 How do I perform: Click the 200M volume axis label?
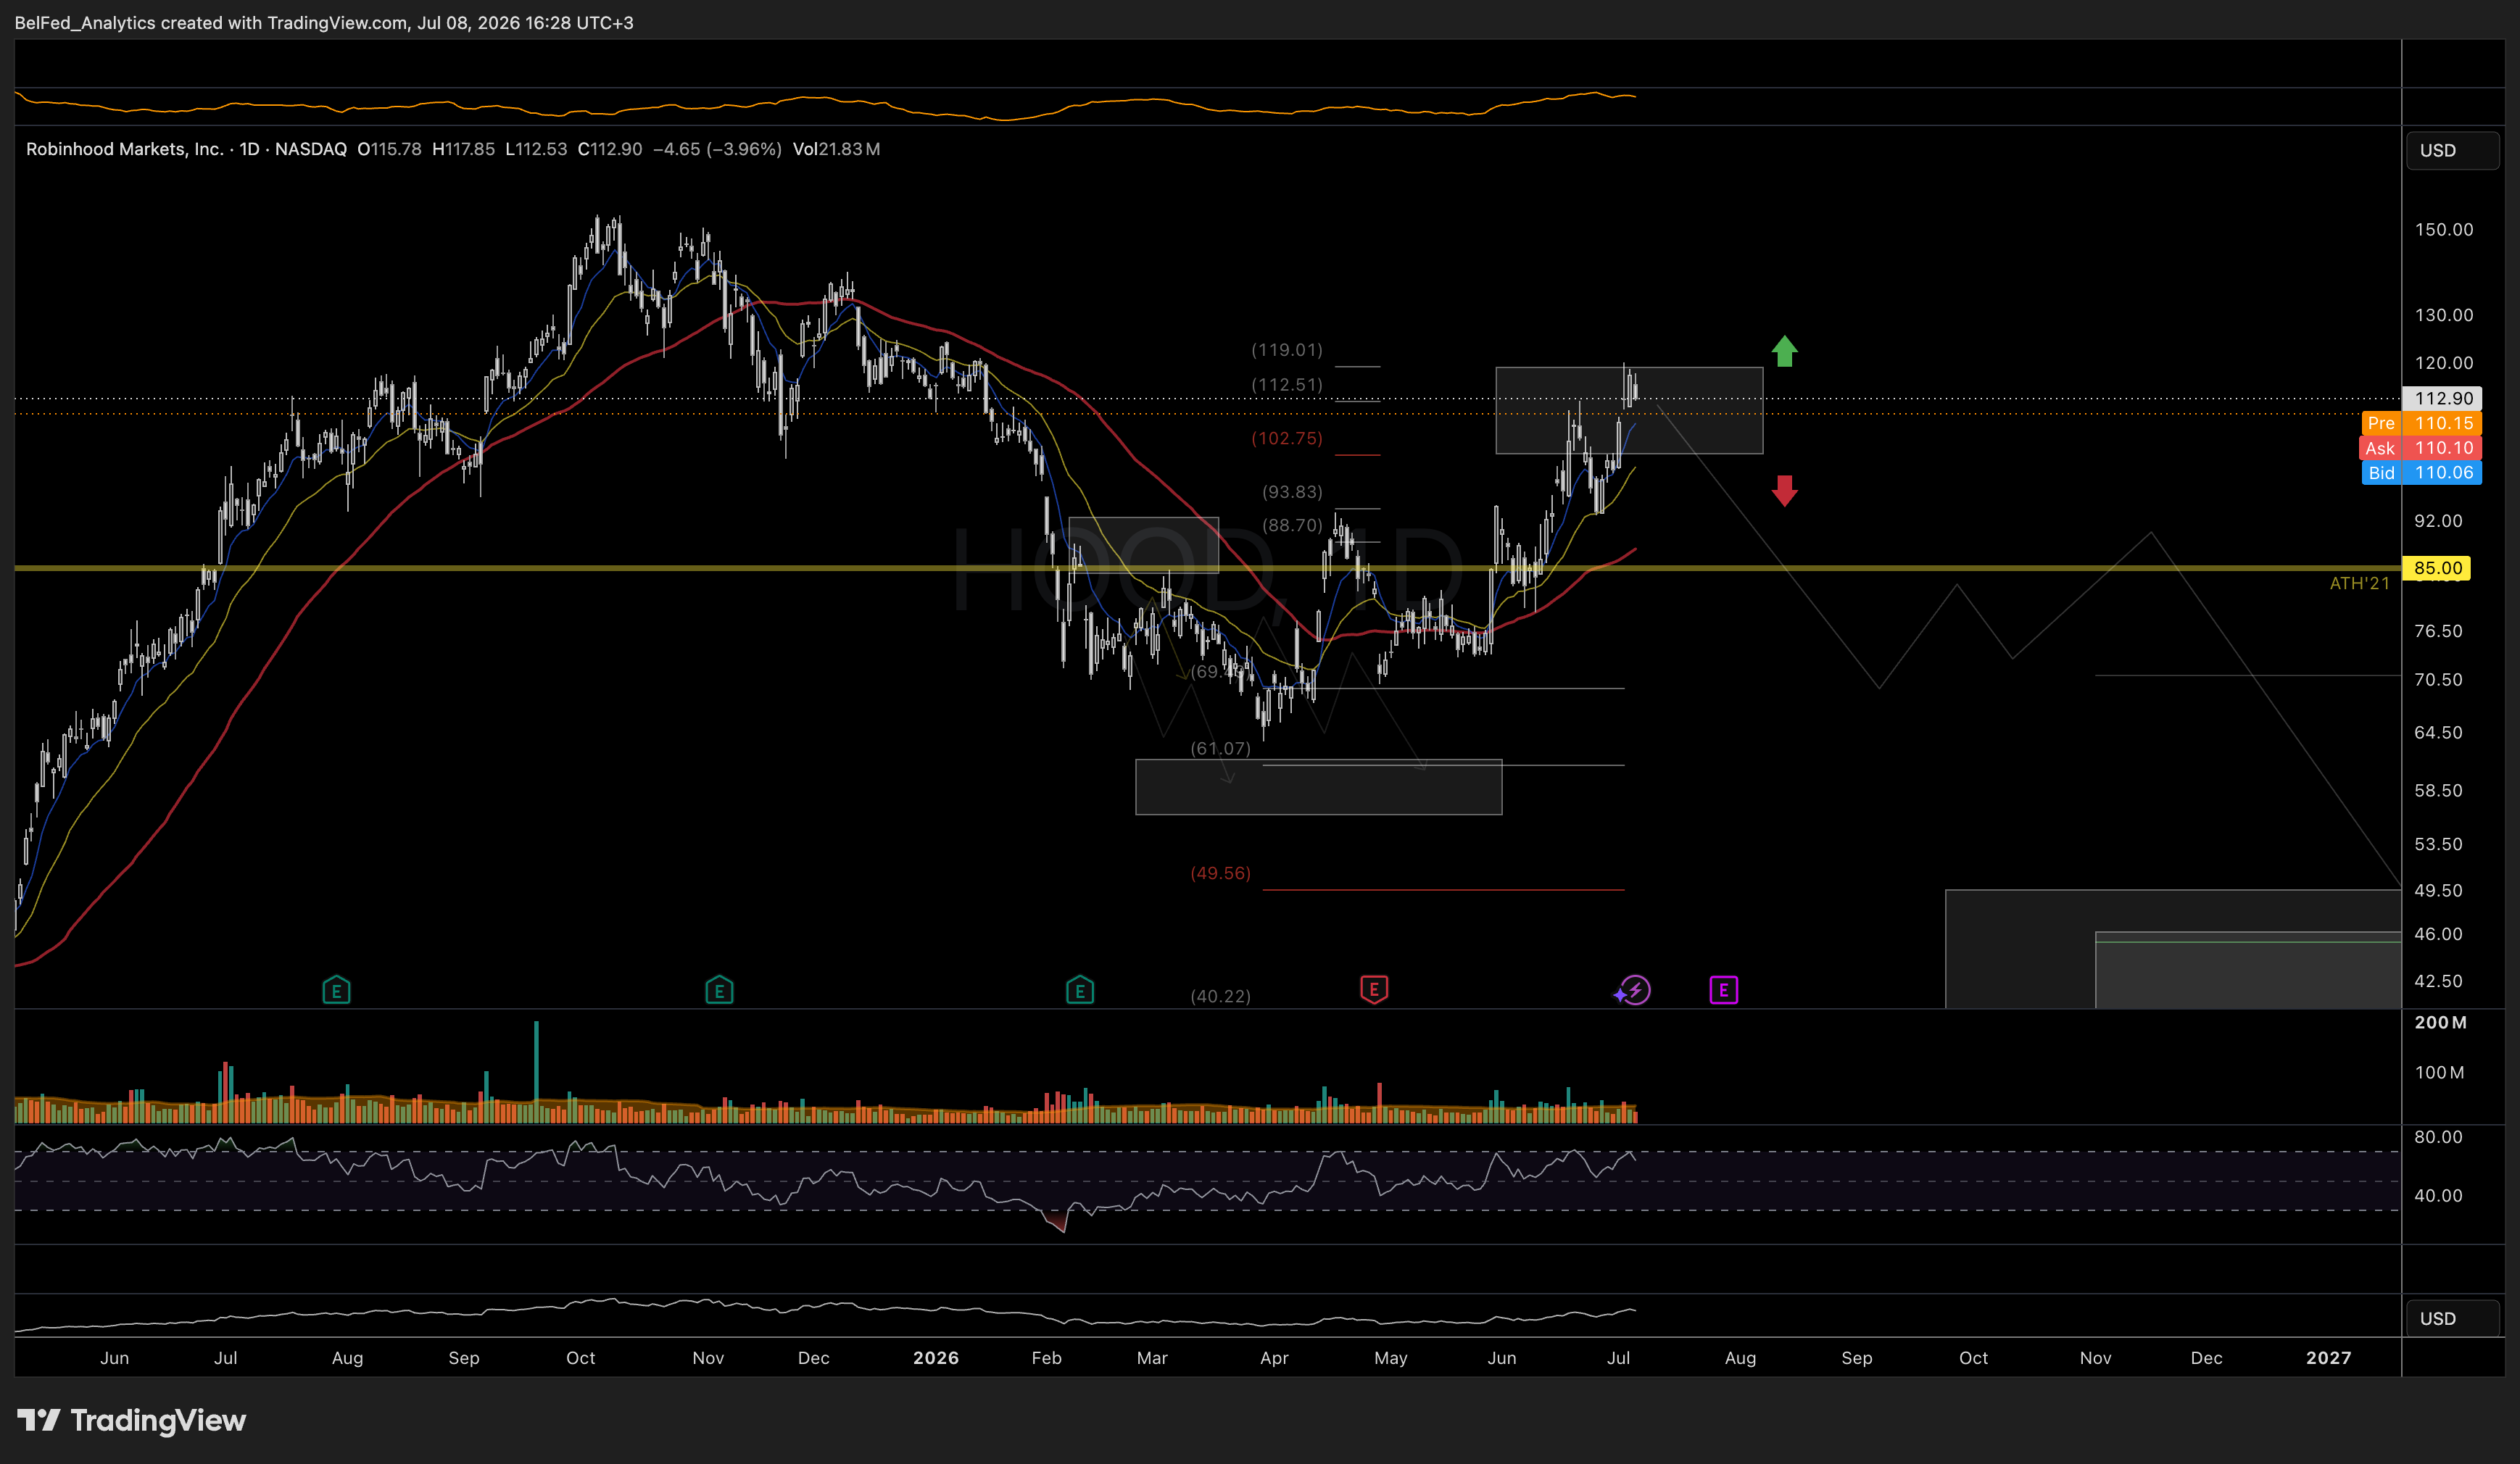(x=2440, y=1023)
